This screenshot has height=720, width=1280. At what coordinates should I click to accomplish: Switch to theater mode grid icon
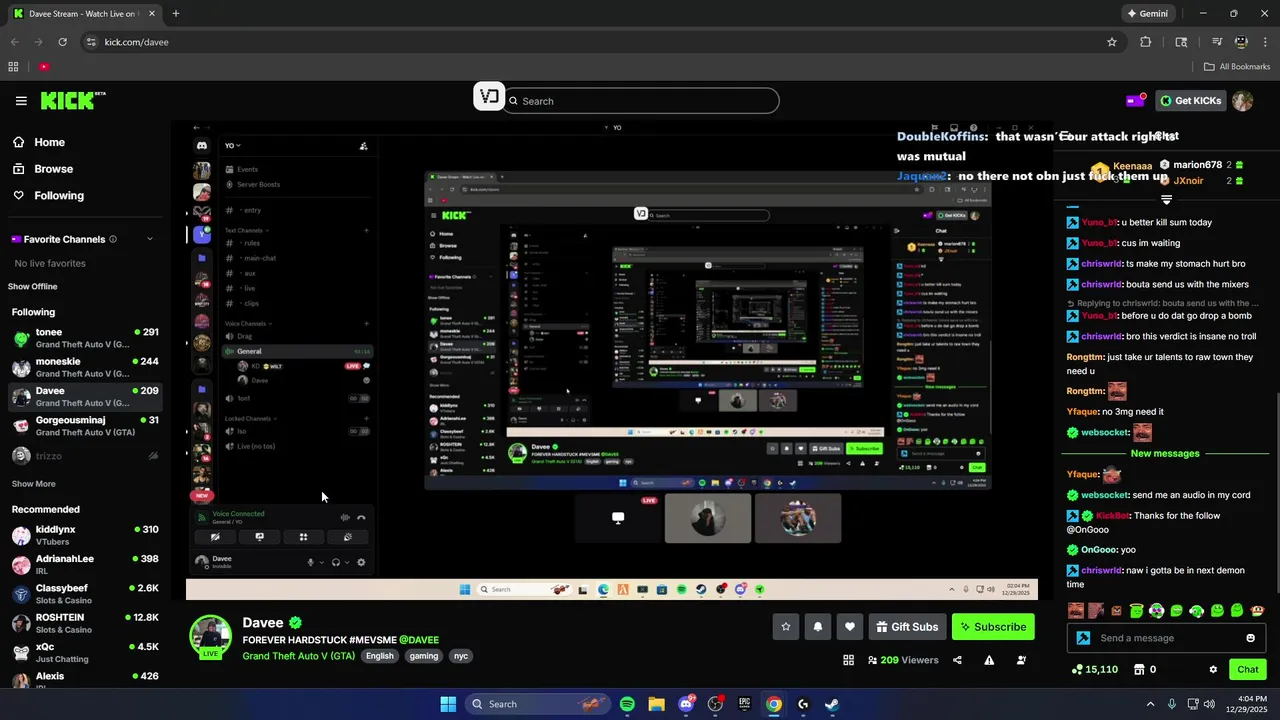point(848,660)
